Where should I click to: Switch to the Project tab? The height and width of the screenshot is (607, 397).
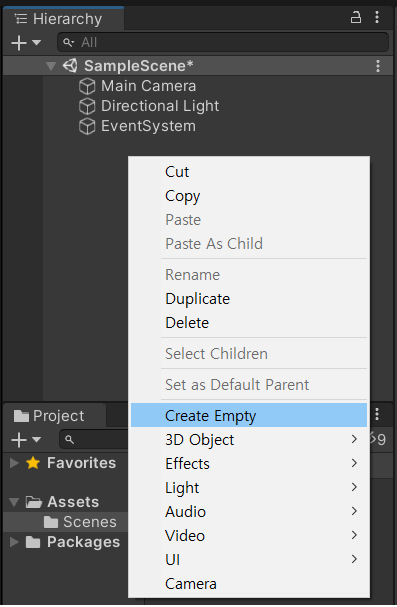tap(55, 416)
